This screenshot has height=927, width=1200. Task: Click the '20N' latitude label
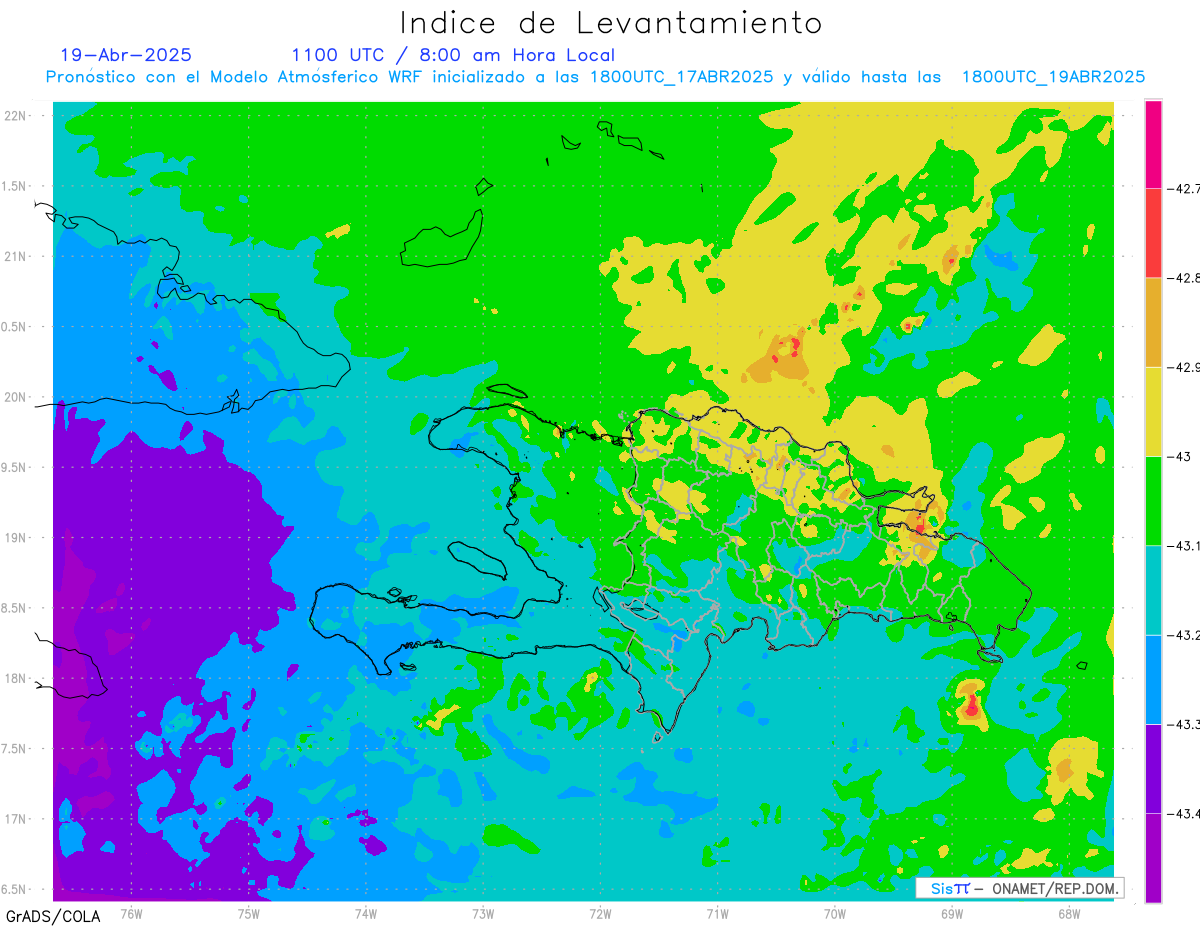coord(16,397)
